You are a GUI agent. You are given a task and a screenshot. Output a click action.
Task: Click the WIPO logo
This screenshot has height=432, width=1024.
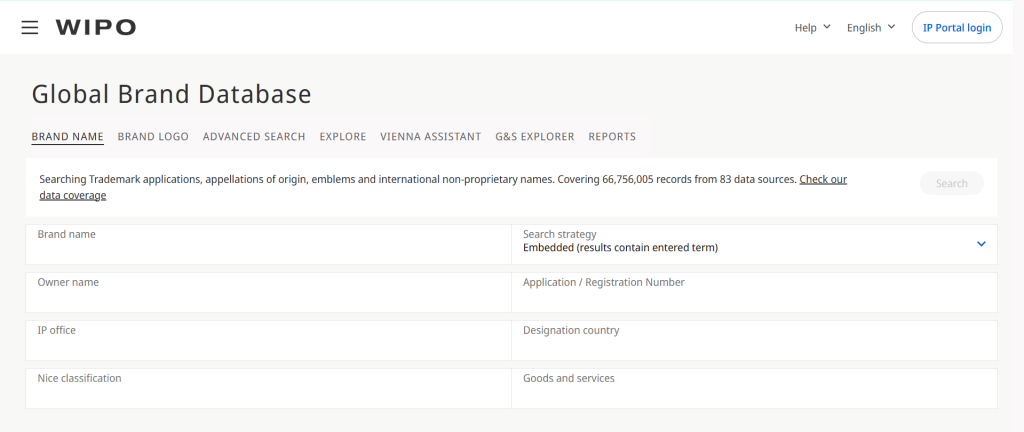(x=96, y=28)
